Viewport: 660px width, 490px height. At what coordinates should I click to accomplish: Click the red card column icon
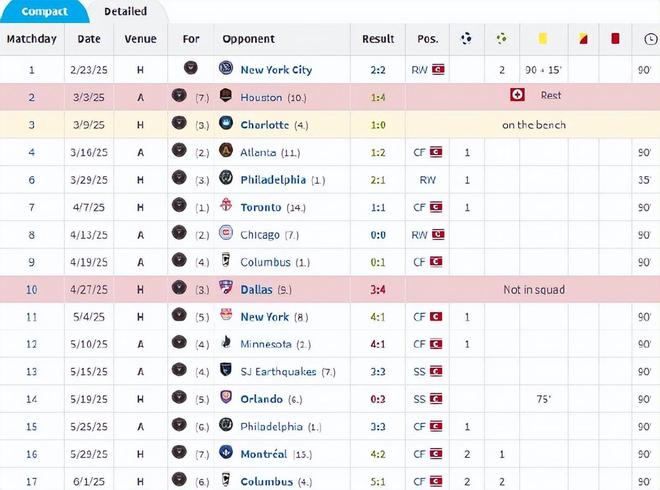[616, 39]
